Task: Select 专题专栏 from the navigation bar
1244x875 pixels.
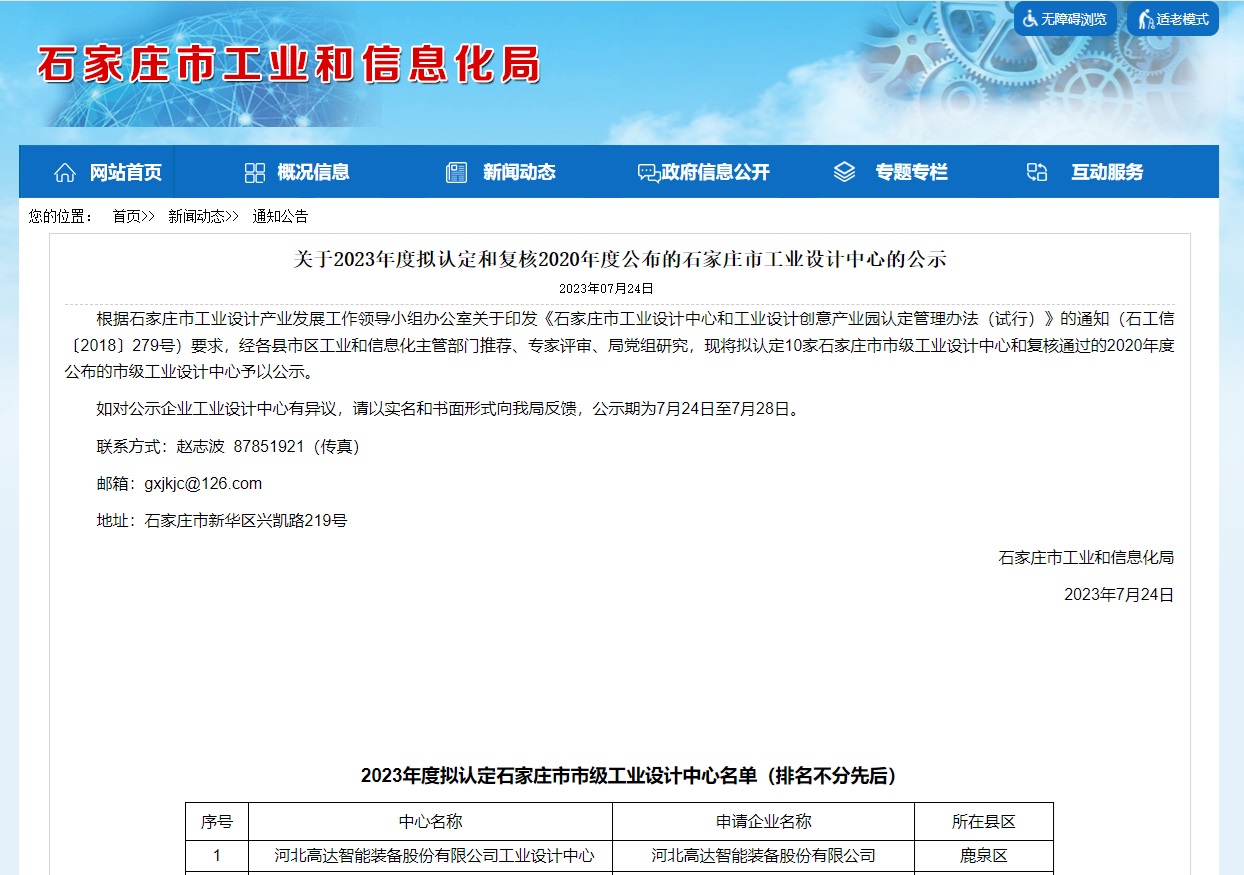Action: [911, 173]
